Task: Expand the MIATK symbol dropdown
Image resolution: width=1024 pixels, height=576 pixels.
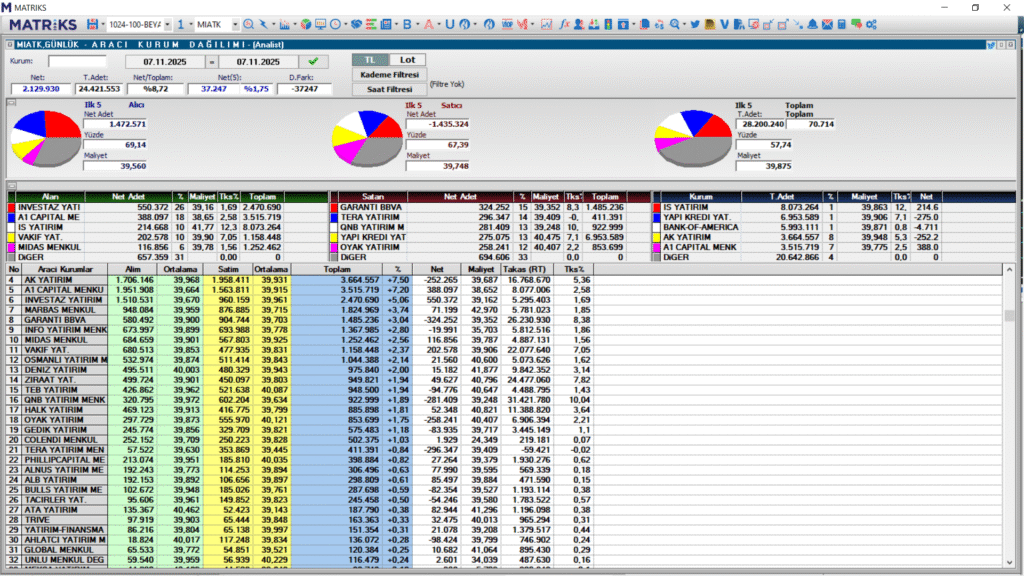Action: point(234,23)
